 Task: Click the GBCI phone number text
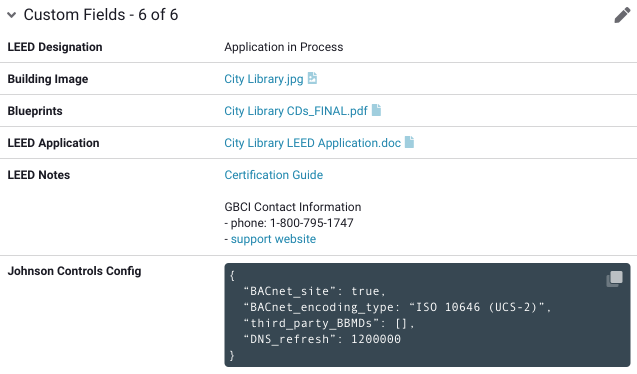312,223
